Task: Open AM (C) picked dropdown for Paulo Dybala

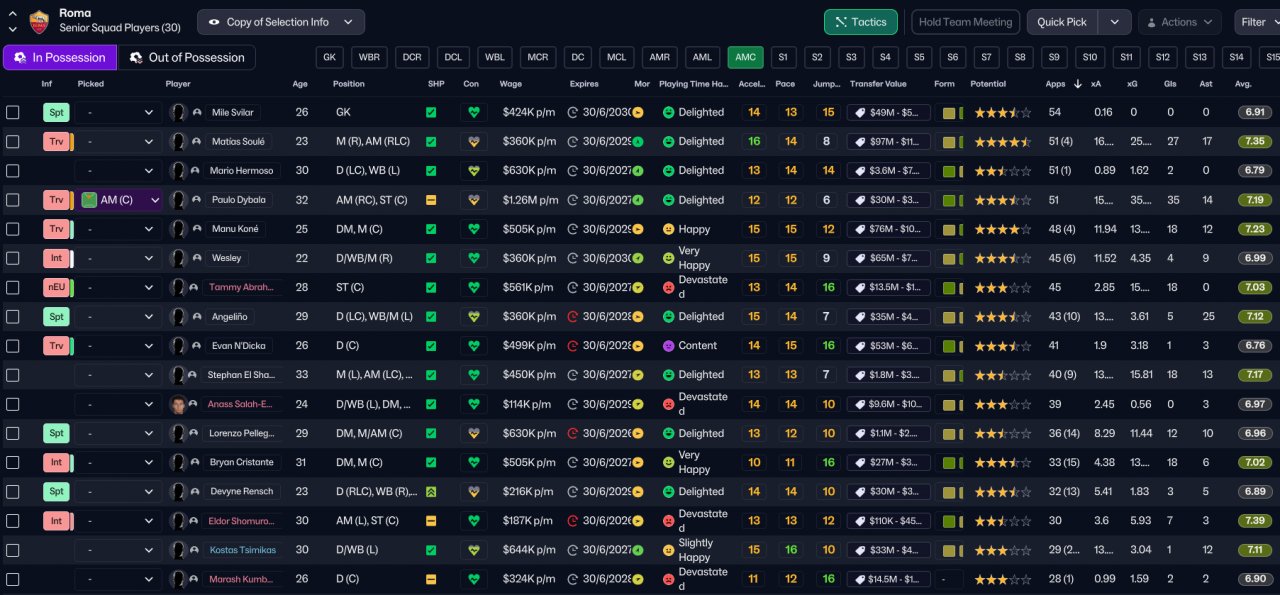Action: [119, 200]
